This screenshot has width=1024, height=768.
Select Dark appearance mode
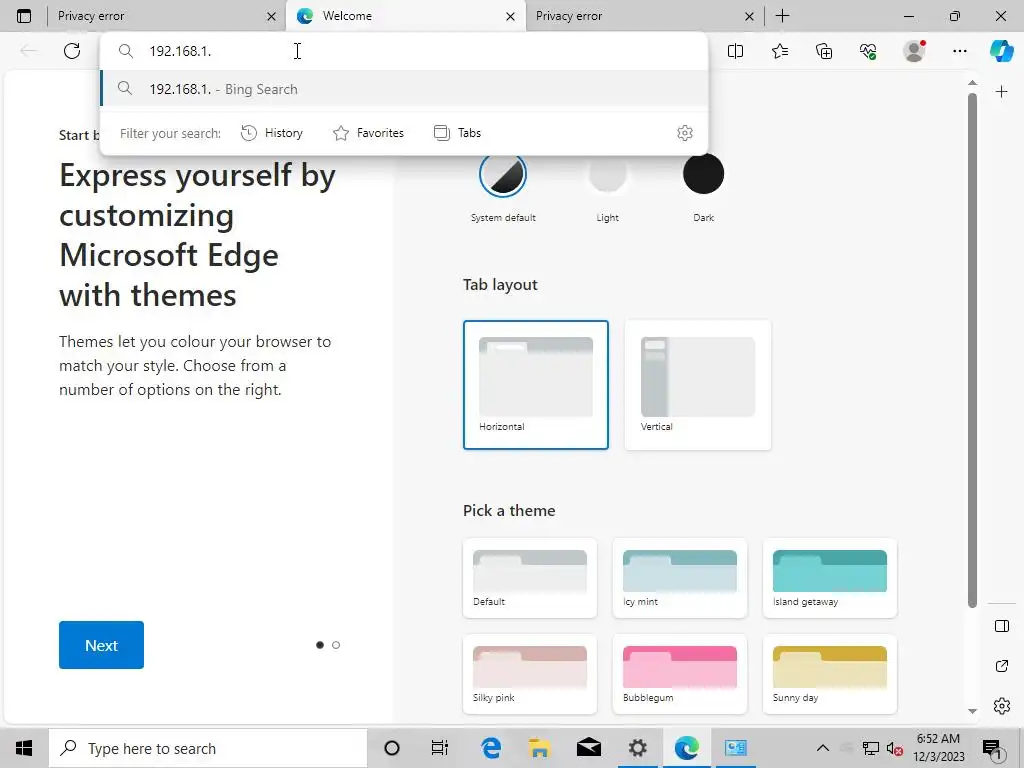pos(703,174)
